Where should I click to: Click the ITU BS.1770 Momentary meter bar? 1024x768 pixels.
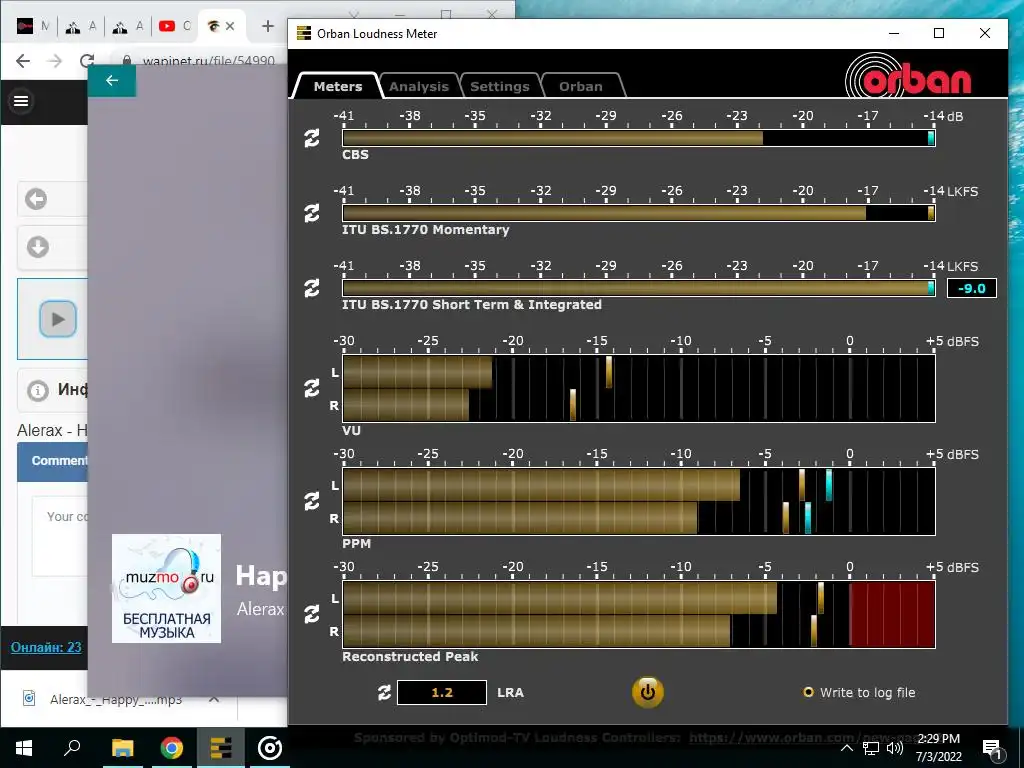point(639,213)
